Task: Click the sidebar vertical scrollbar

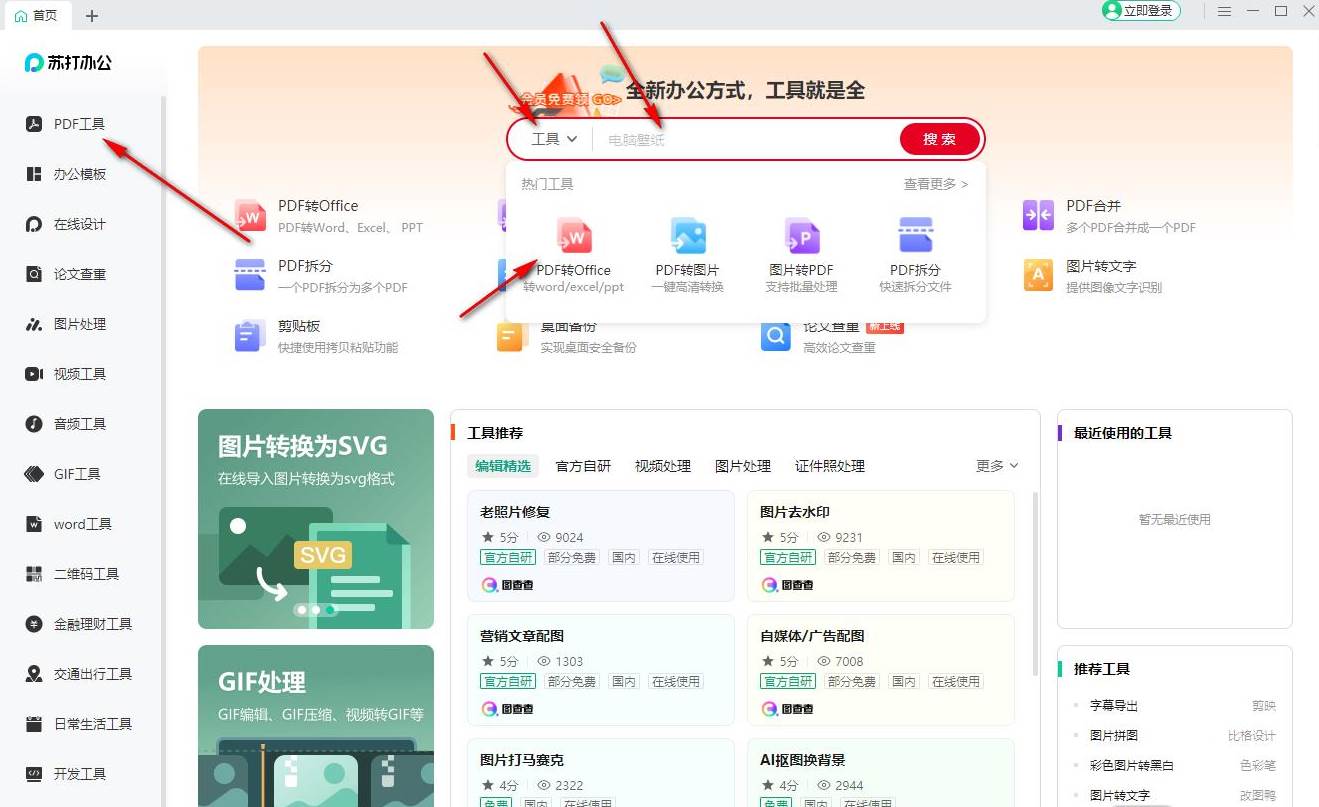Action: [x=163, y=450]
